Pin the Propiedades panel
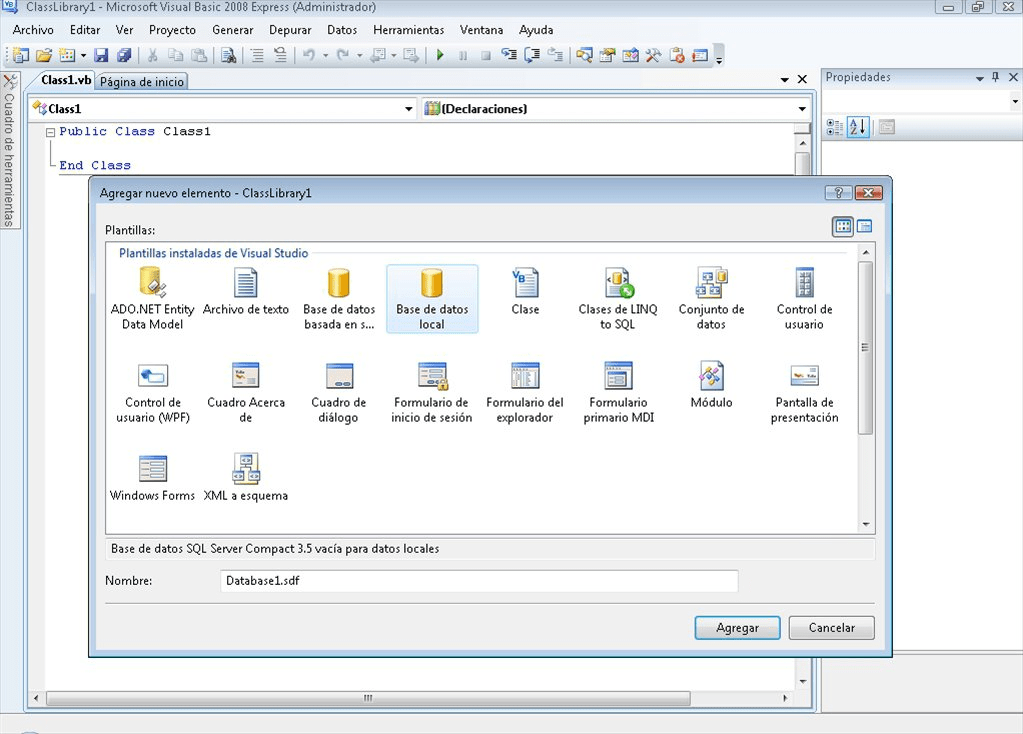 996,77
